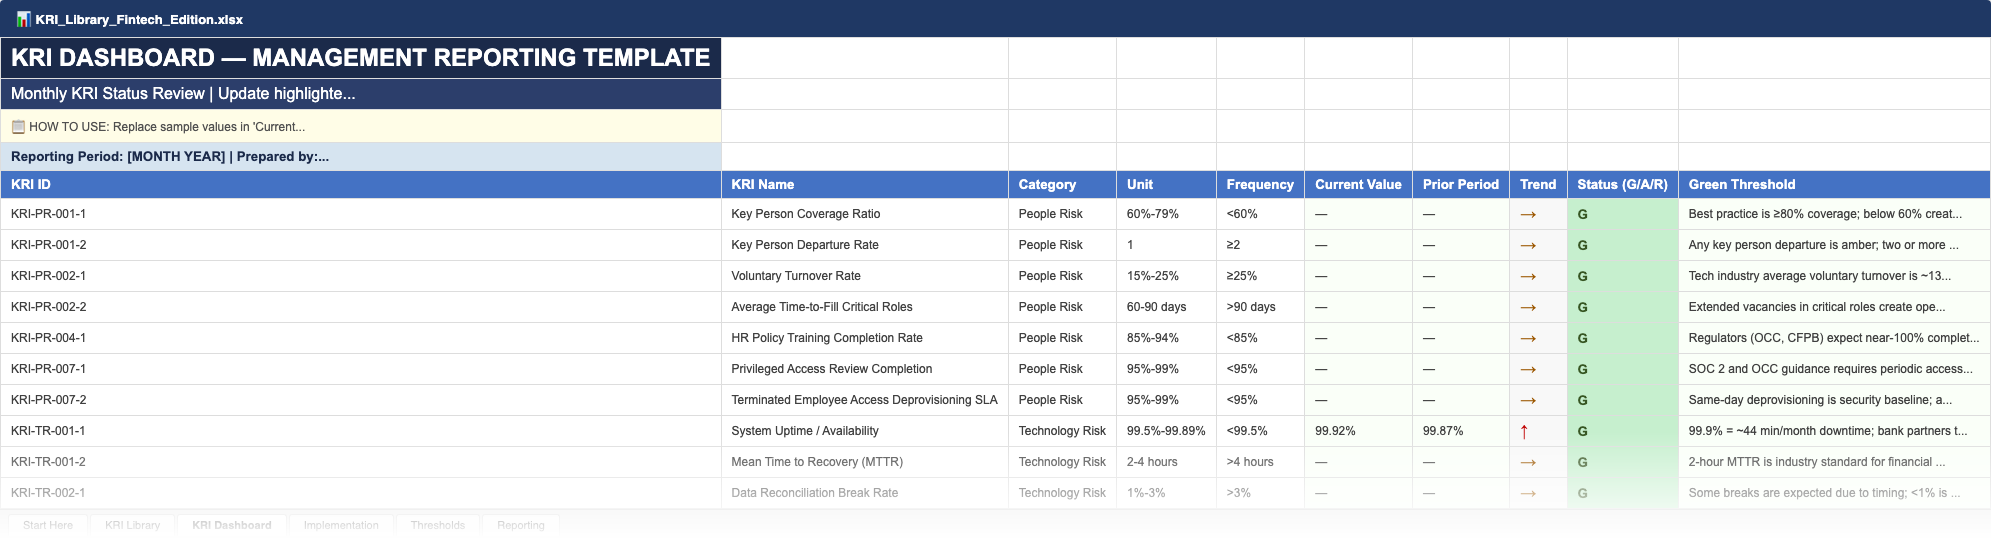Select the Trend column header
This screenshot has height=540, width=1991.
click(x=1538, y=184)
